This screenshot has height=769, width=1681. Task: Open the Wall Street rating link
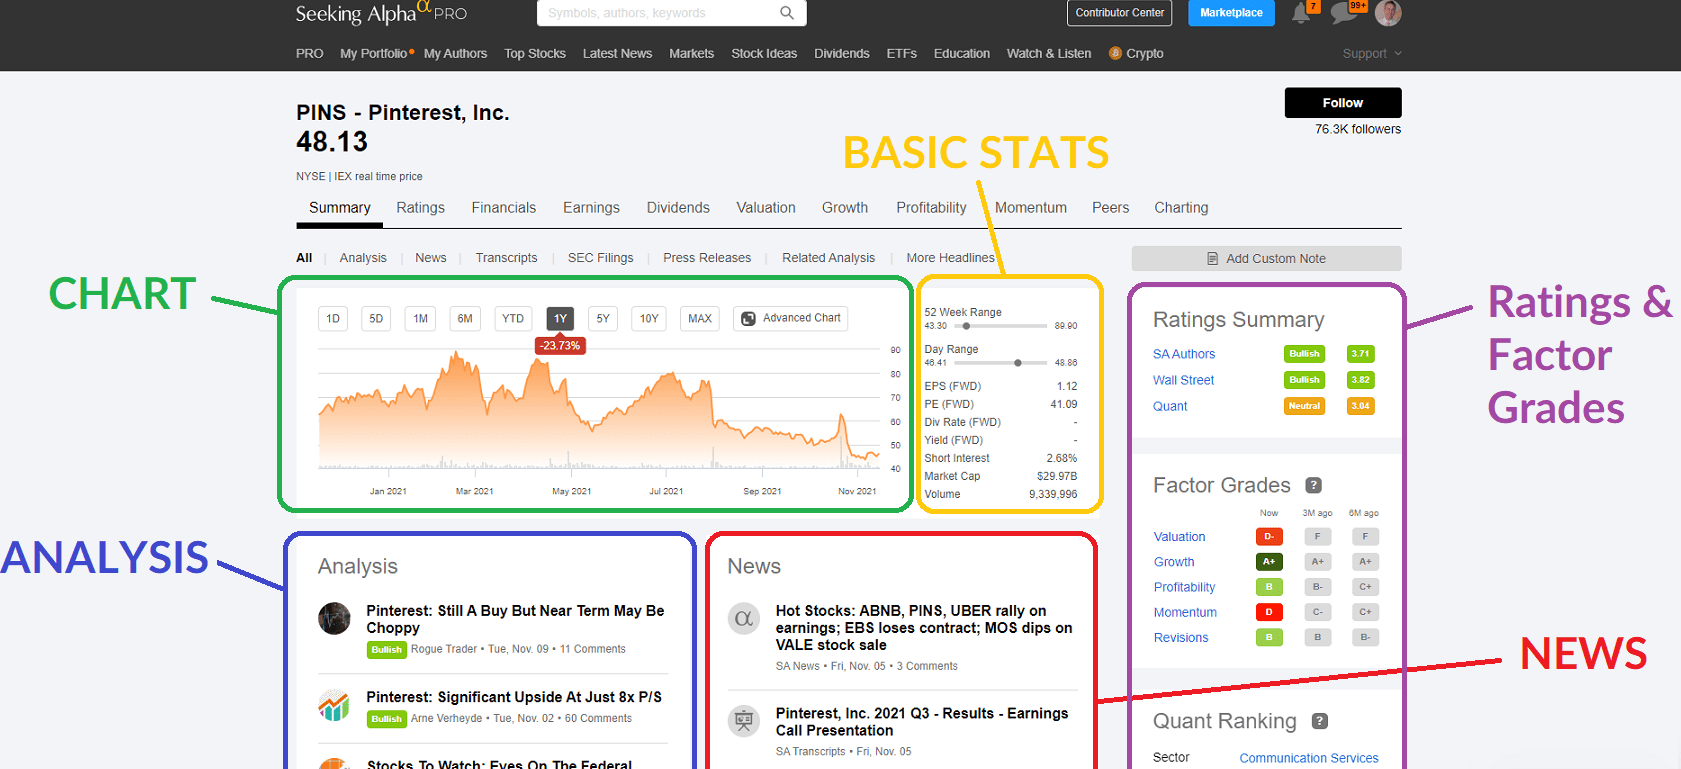tap(1183, 380)
